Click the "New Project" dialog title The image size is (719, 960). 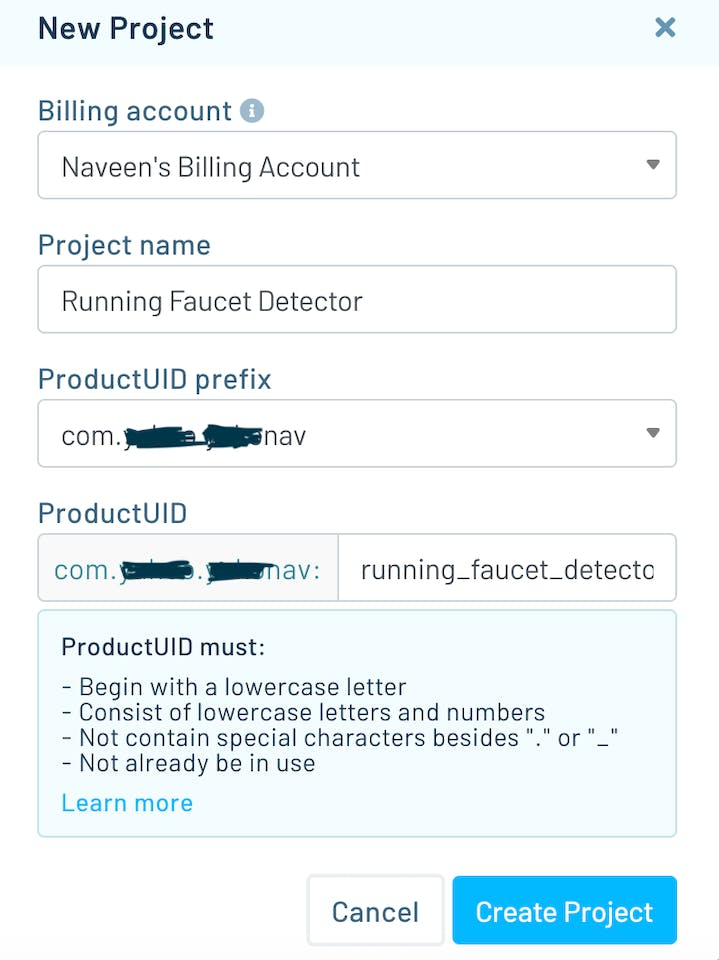point(126,28)
